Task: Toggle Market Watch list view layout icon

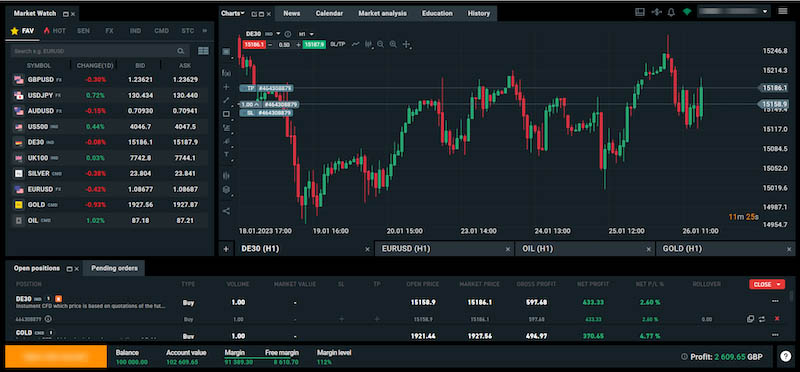Action: click(x=203, y=51)
